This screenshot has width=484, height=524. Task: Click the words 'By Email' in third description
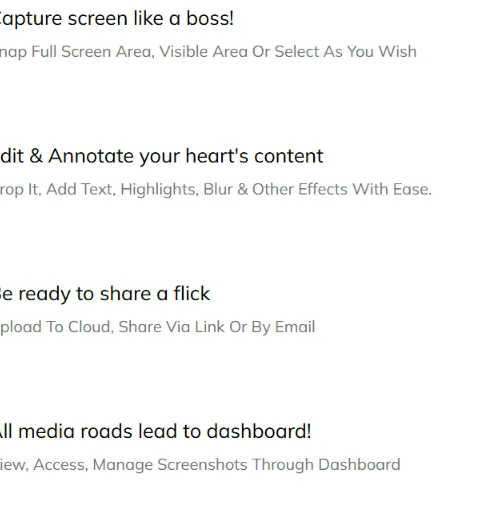[x=283, y=327]
